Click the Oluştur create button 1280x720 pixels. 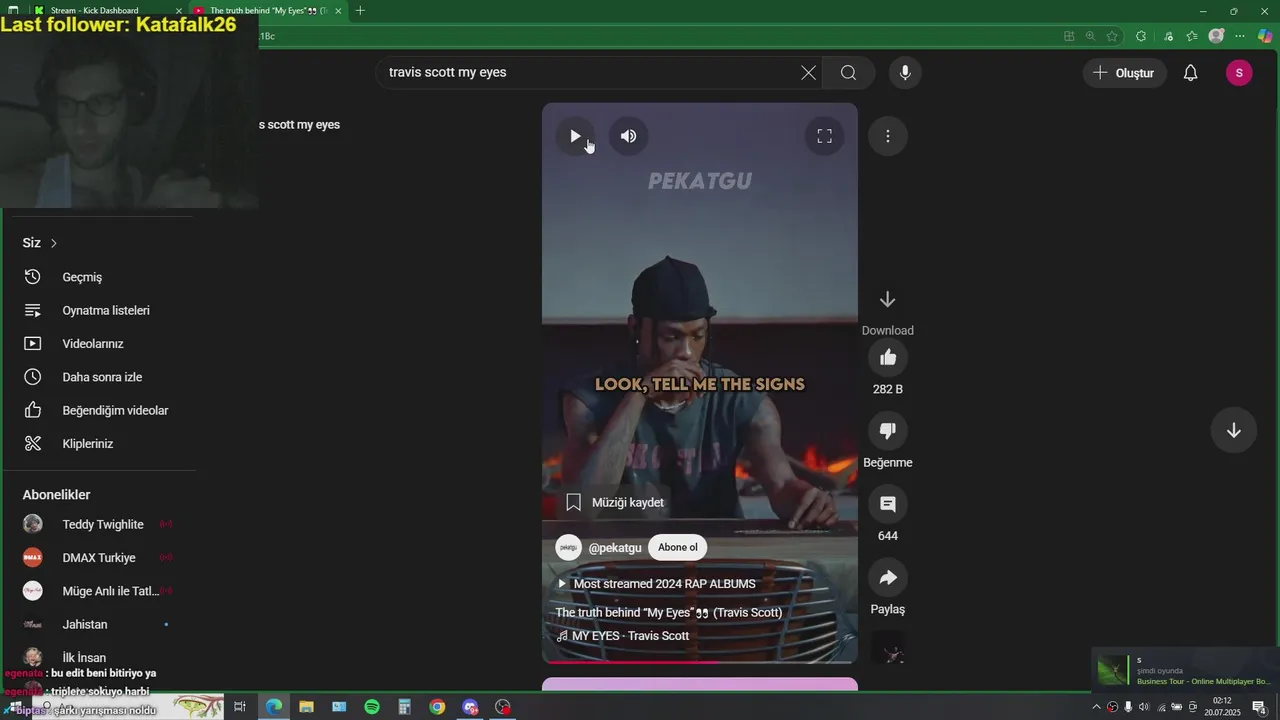tap(1124, 73)
